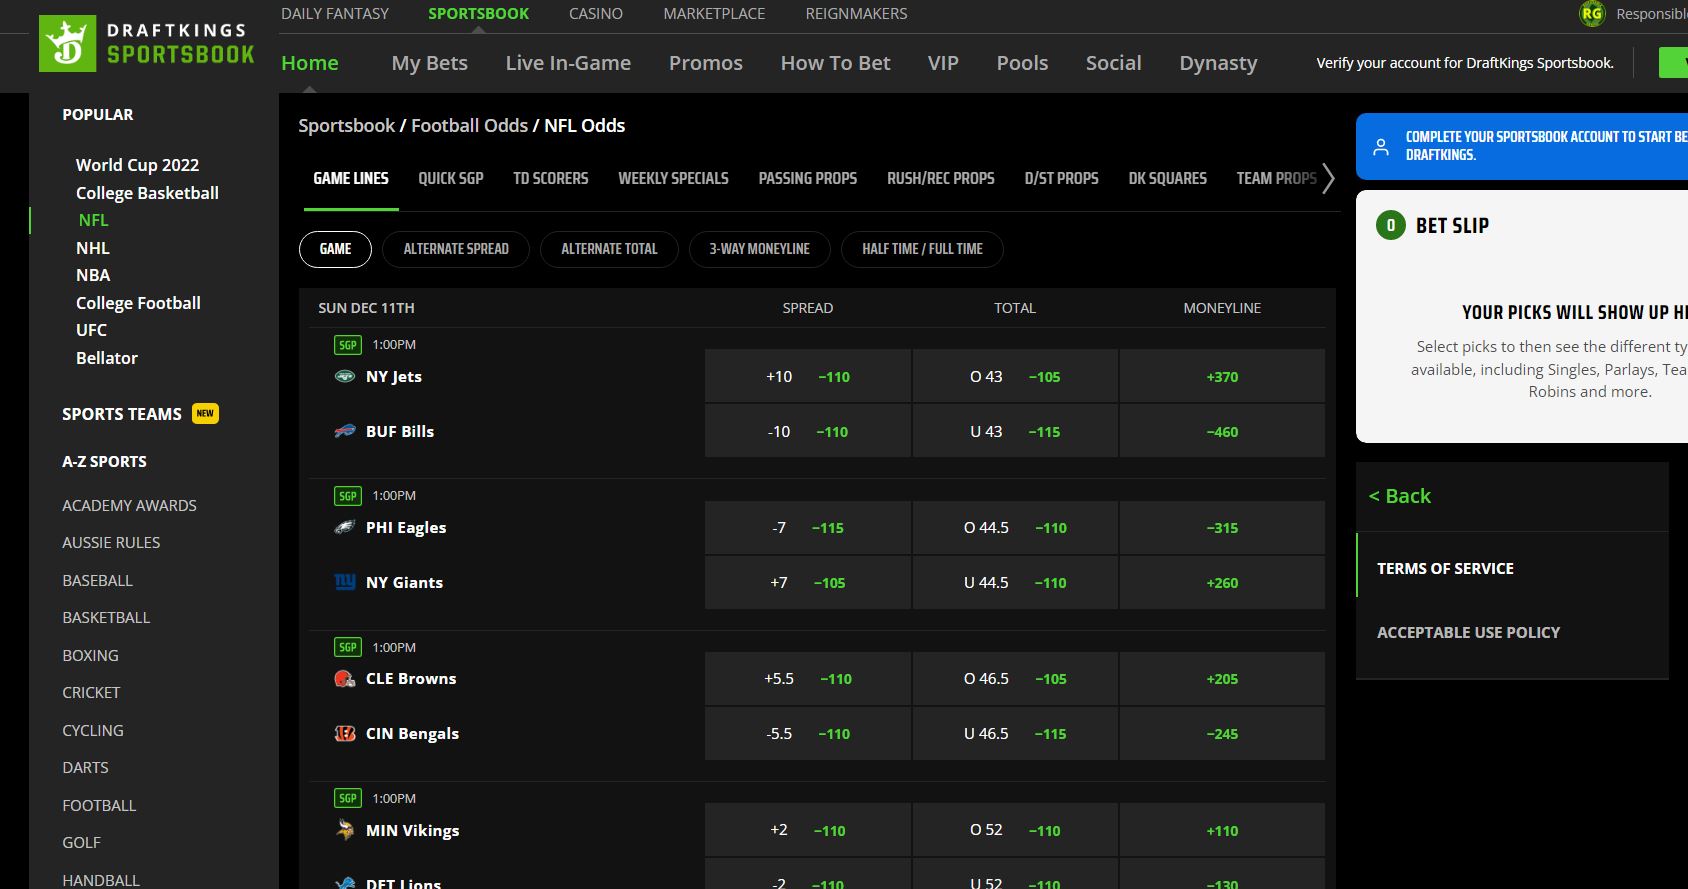The image size is (1688, 889).
Task: Bet Over 44.5 Eagles vs Giants
Action: pos(1015,527)
